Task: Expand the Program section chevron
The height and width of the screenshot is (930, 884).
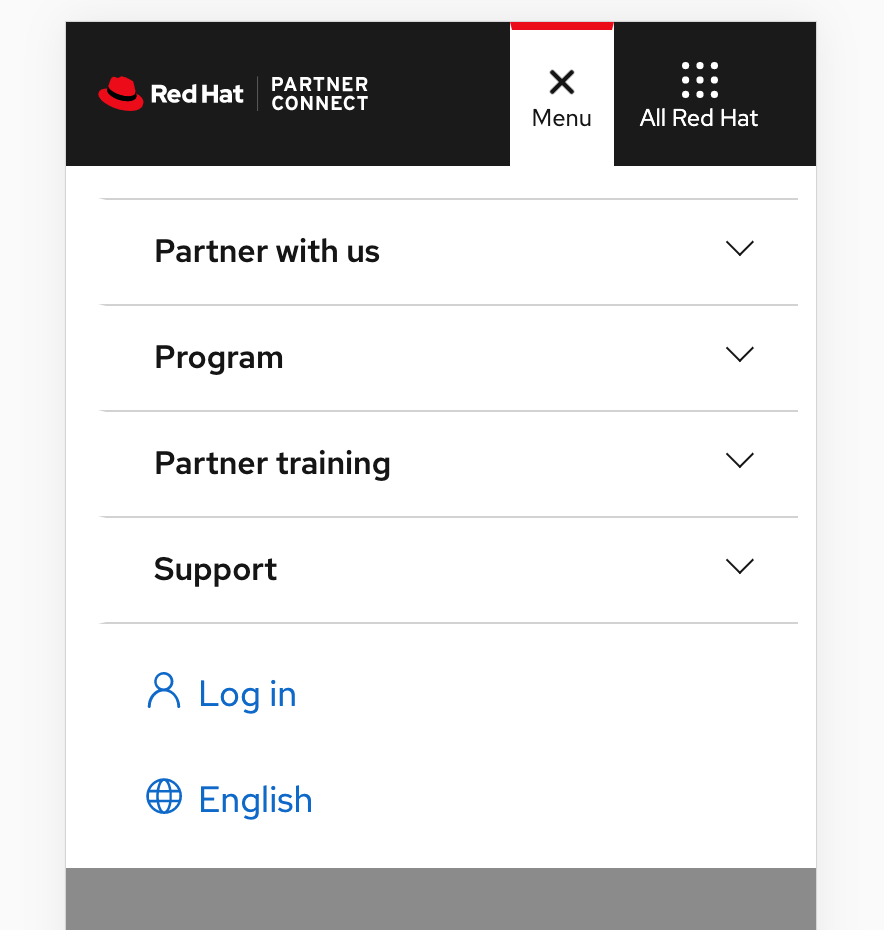Action: [739, 354]
